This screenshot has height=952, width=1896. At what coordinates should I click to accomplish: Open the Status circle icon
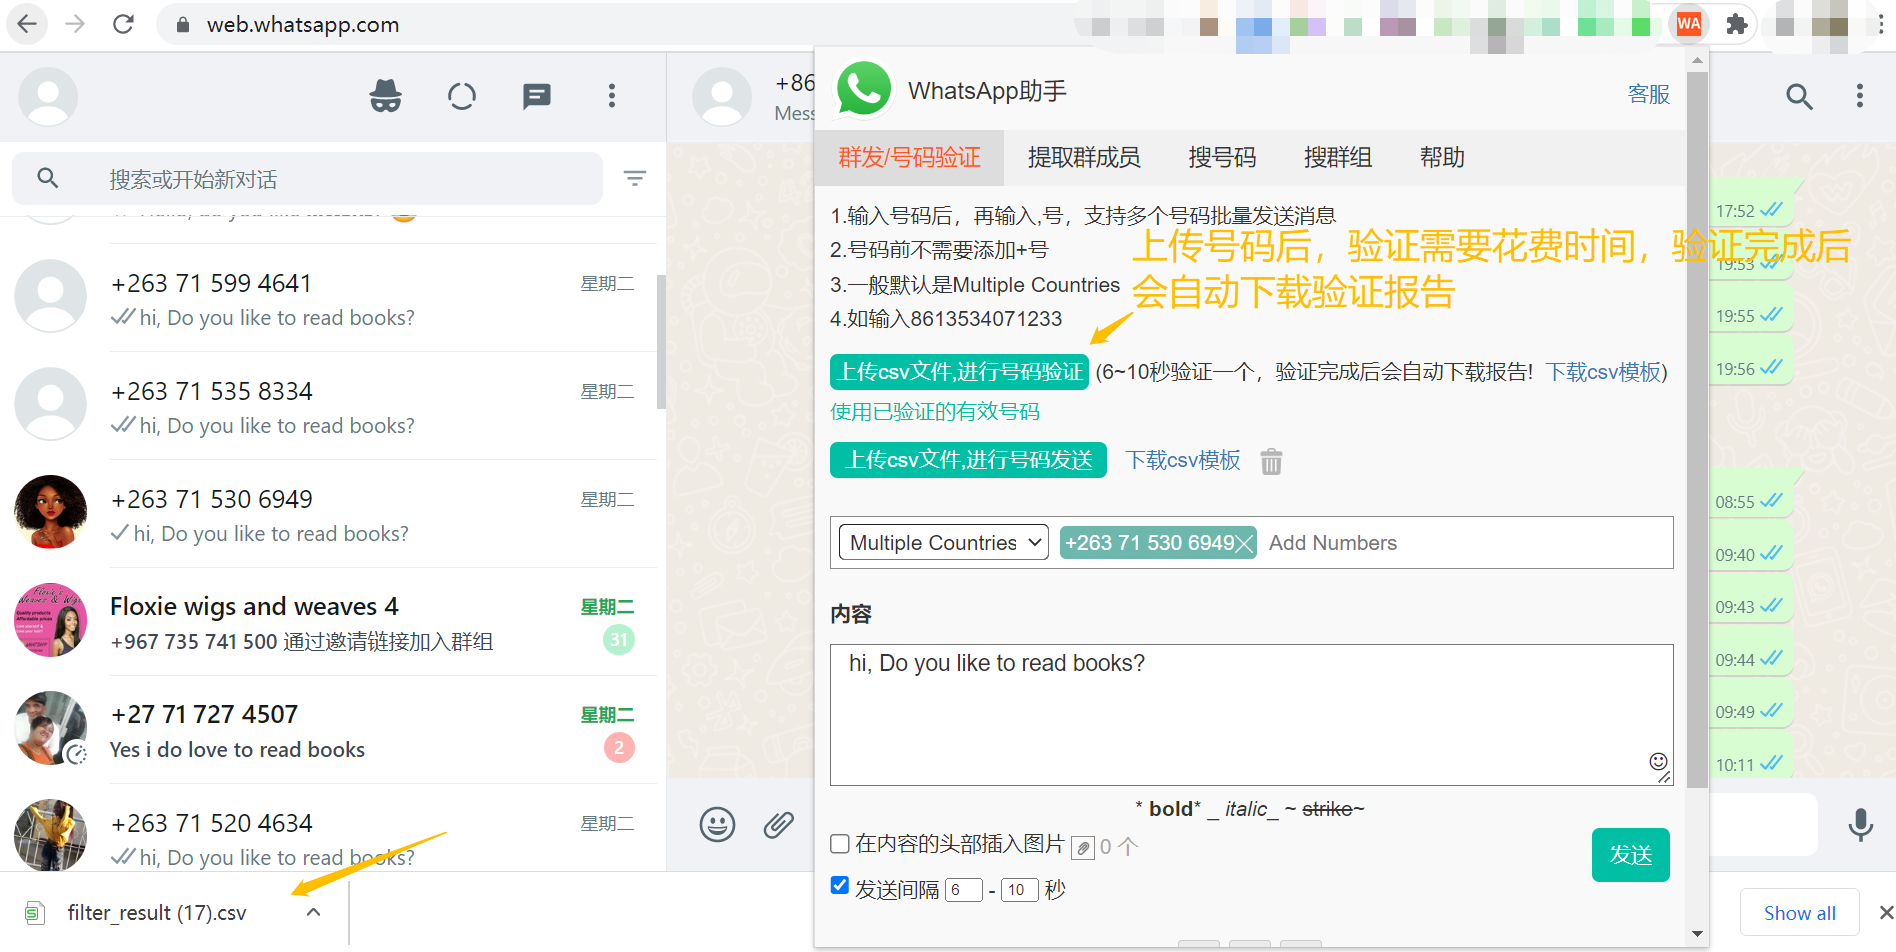pyautogui.click(x=461, y=96)
